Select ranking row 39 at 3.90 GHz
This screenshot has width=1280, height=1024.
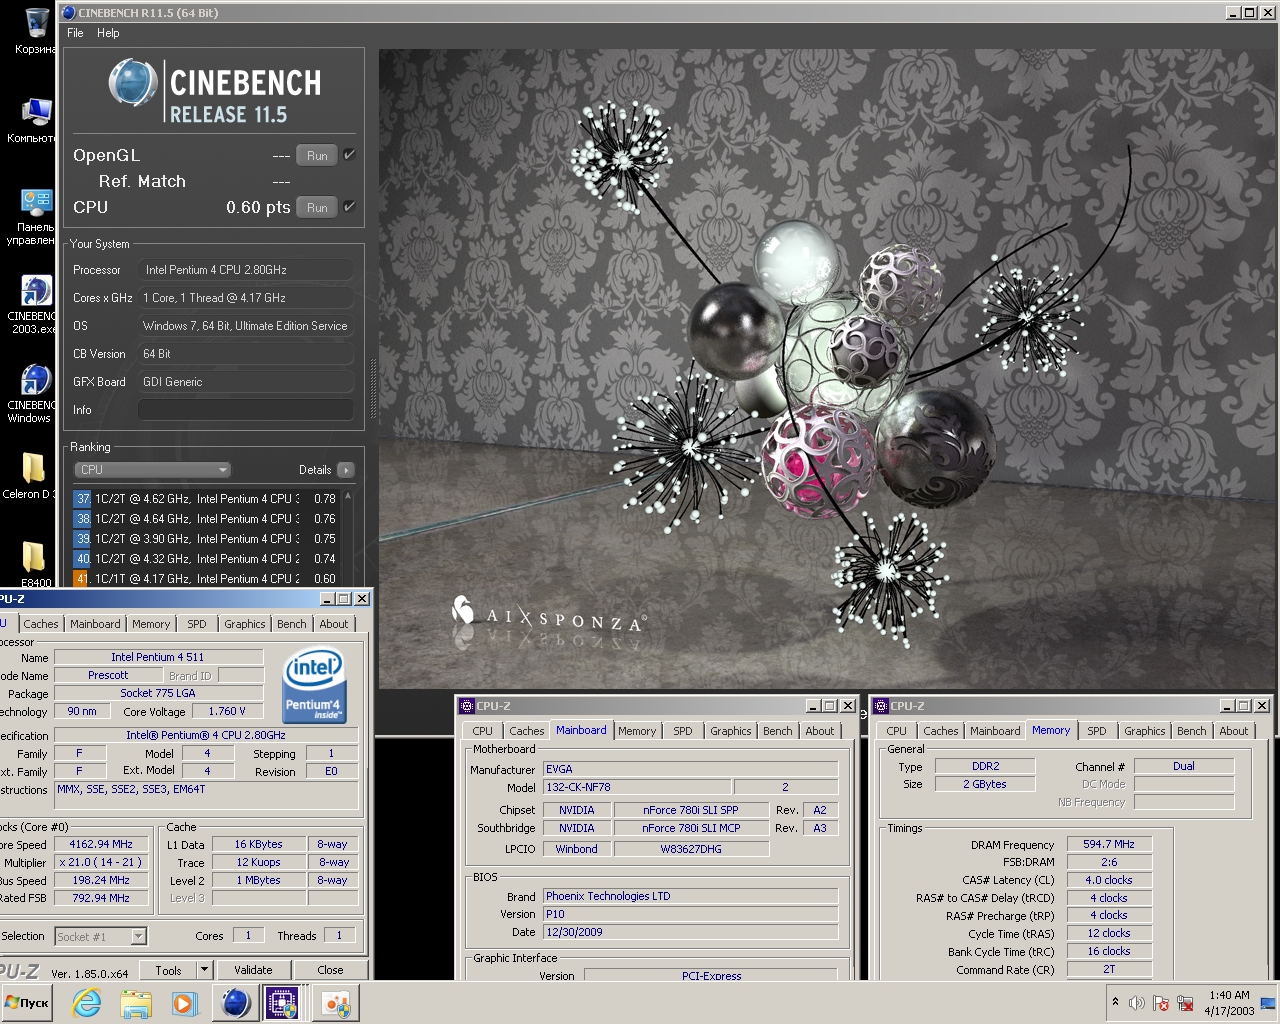tap(207, 538)
